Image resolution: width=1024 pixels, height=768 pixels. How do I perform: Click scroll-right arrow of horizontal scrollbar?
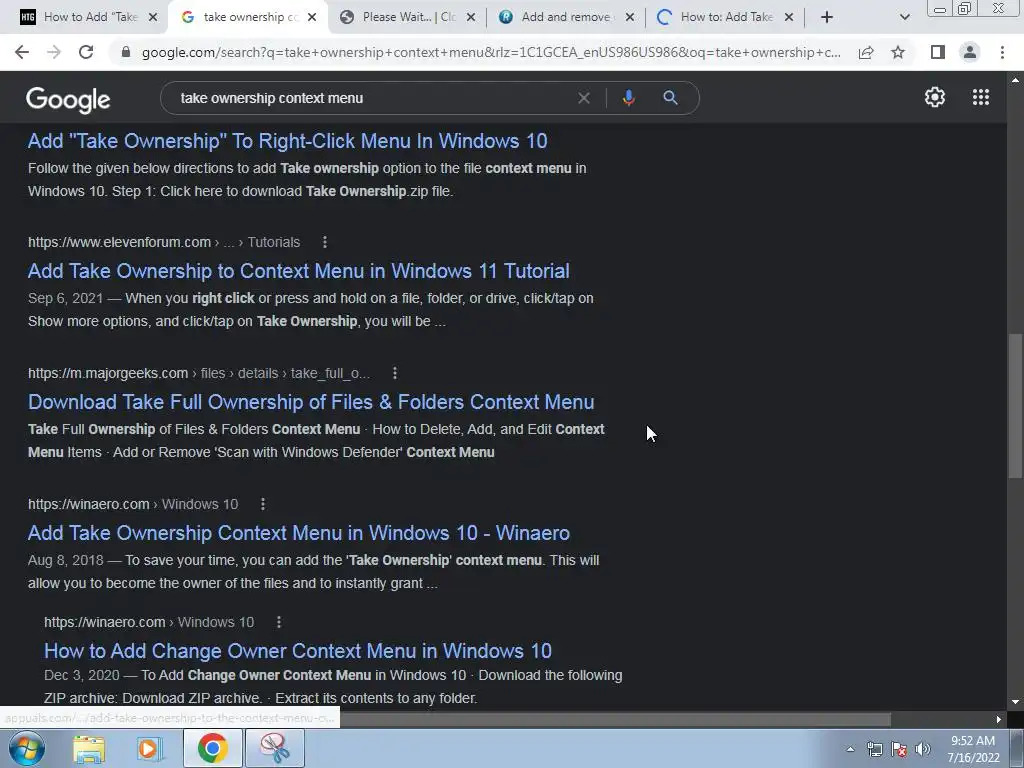point(998,720)
